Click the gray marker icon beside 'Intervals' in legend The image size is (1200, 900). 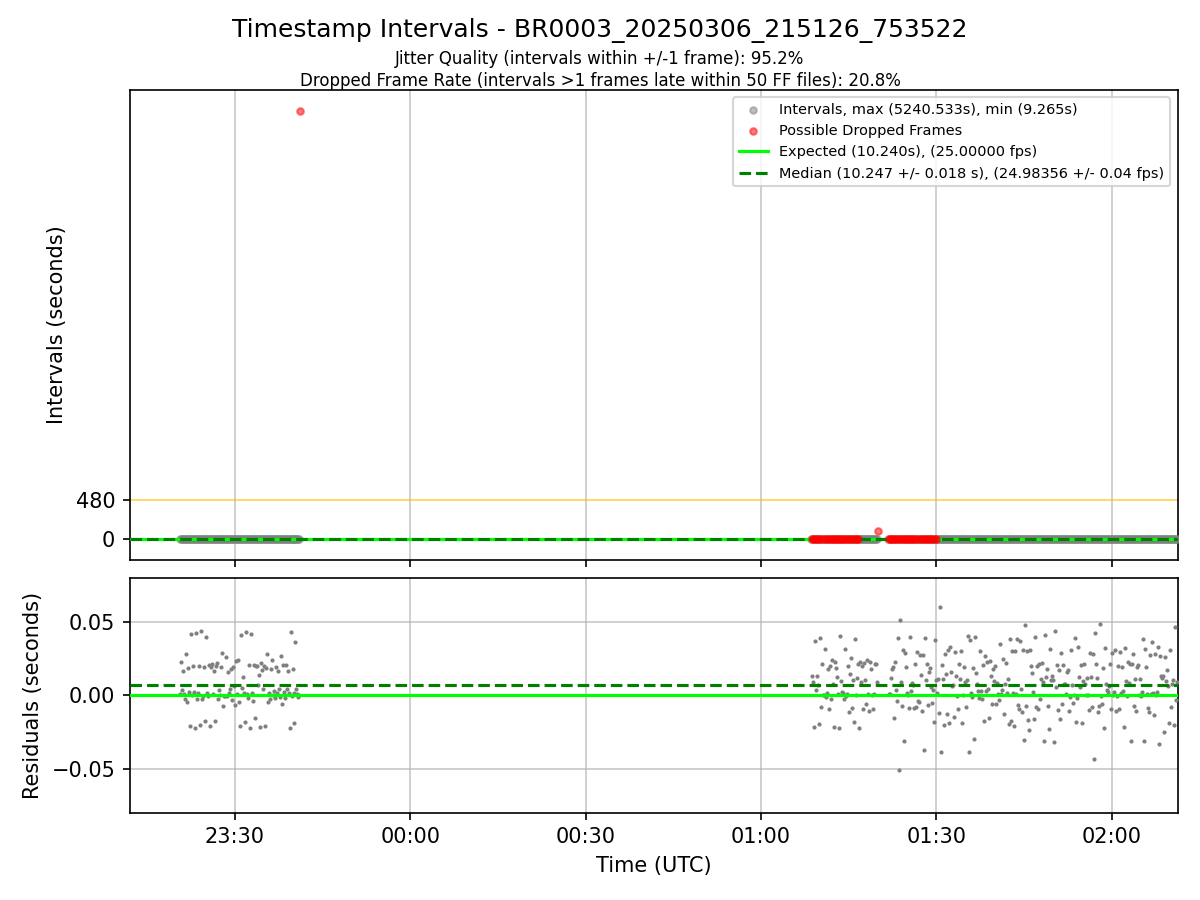[x=754, y=109]
